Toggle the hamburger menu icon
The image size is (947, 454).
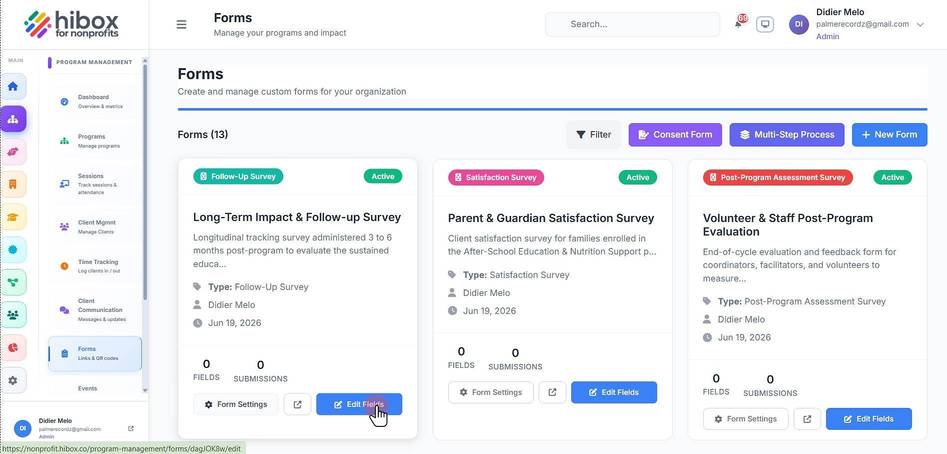[x=181, y=25]
